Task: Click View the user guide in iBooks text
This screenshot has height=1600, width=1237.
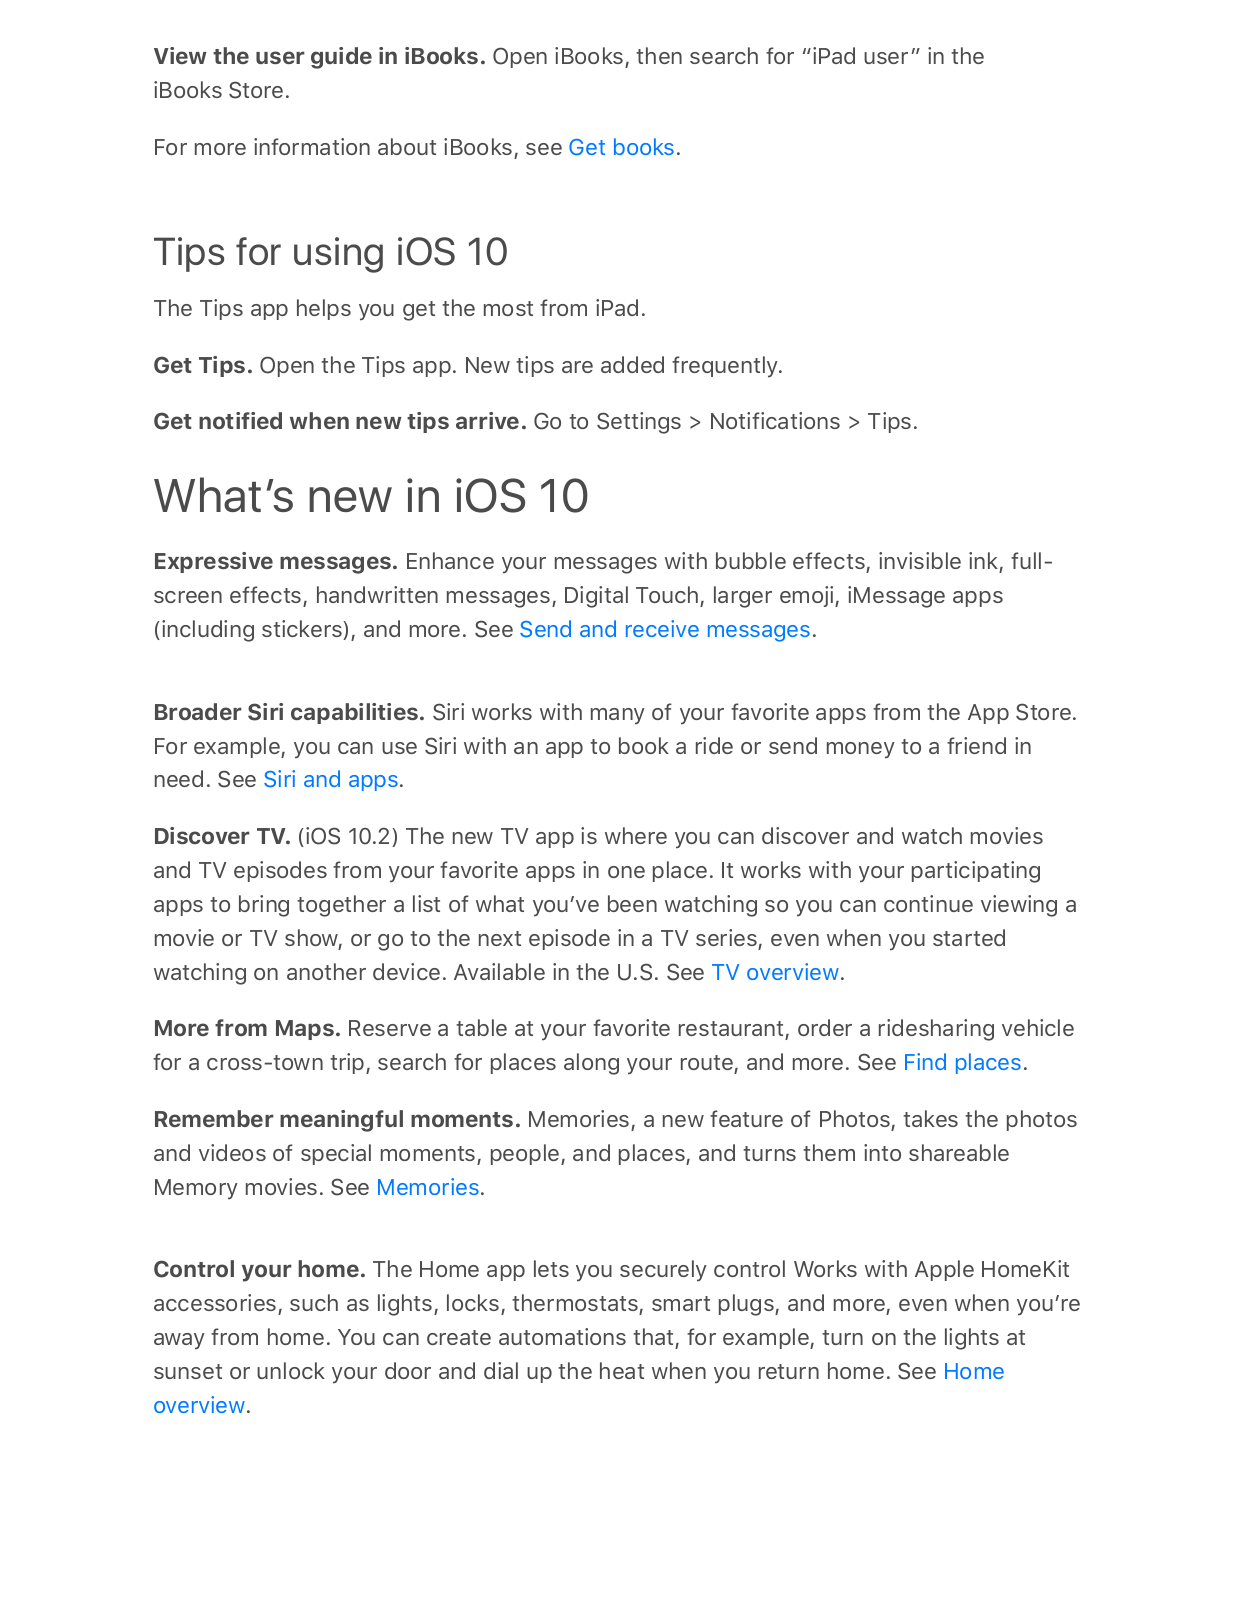Action: pyautogui.click(x=319, y=57)
